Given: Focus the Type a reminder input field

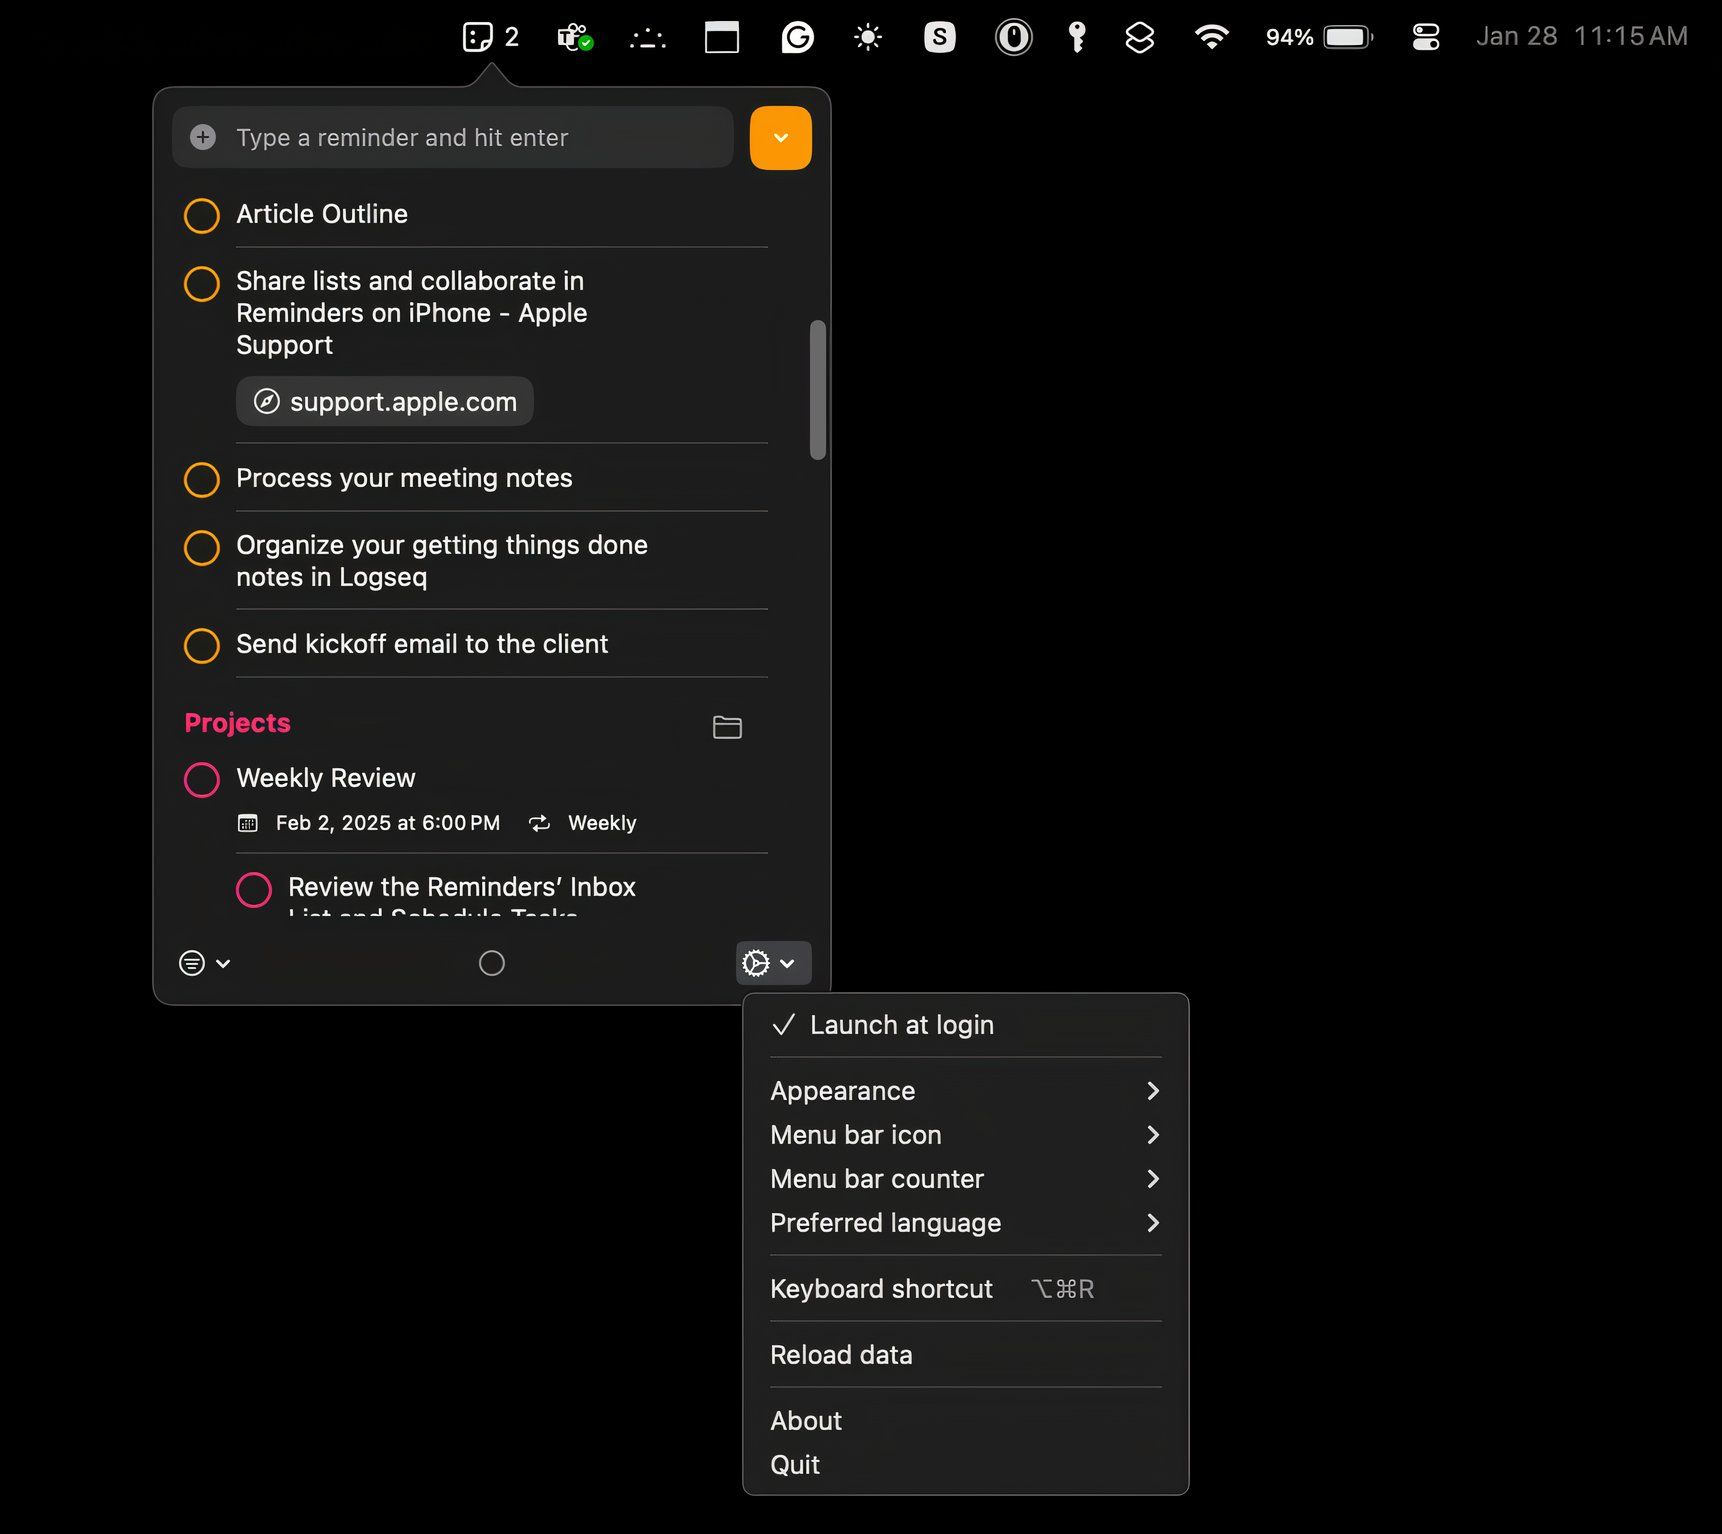Looking at the screenshot, I should [x=453, y=137].
